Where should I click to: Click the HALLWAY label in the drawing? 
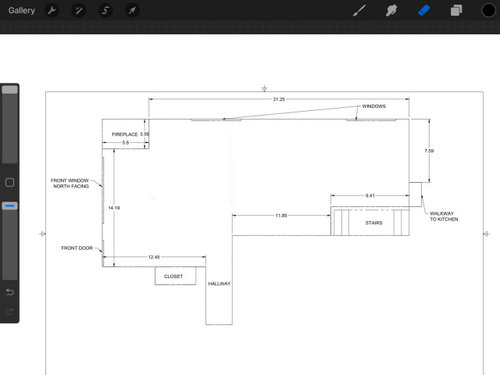[219, 284]
